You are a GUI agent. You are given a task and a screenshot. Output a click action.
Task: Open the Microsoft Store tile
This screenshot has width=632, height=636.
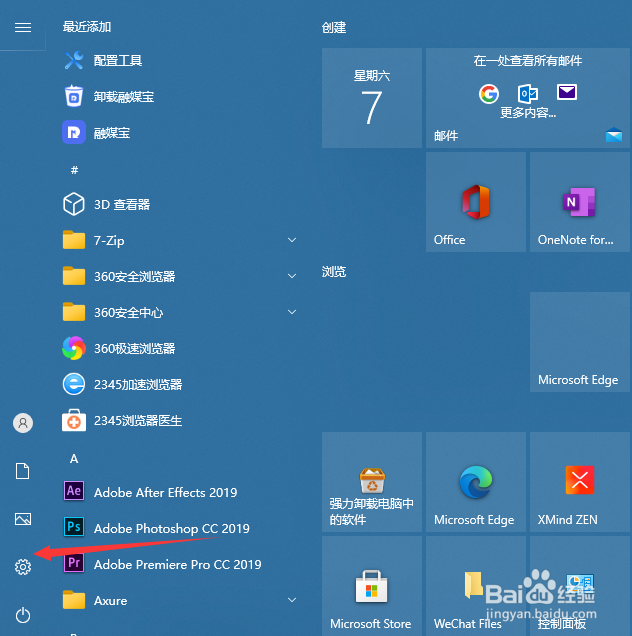point(372,586)
